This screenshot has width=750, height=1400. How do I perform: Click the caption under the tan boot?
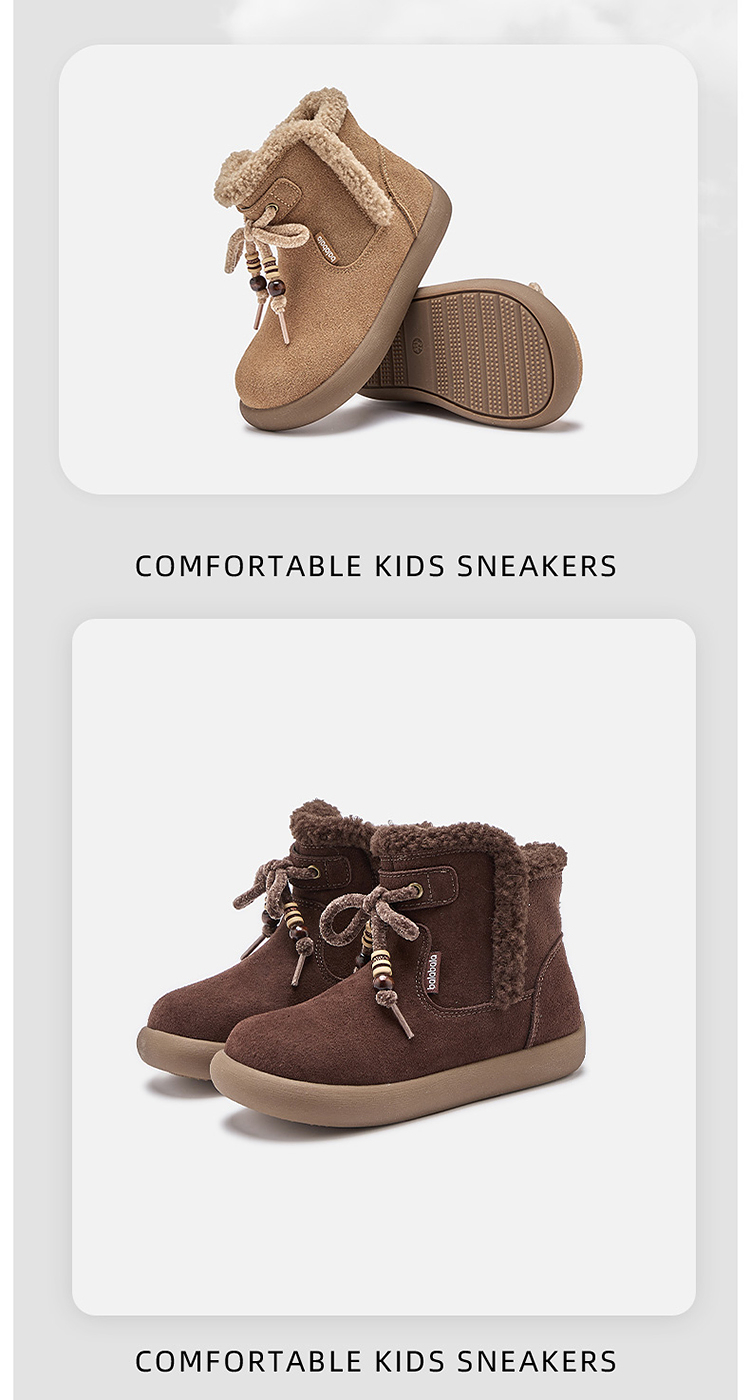pyautogui.click(x=376, y=566)
